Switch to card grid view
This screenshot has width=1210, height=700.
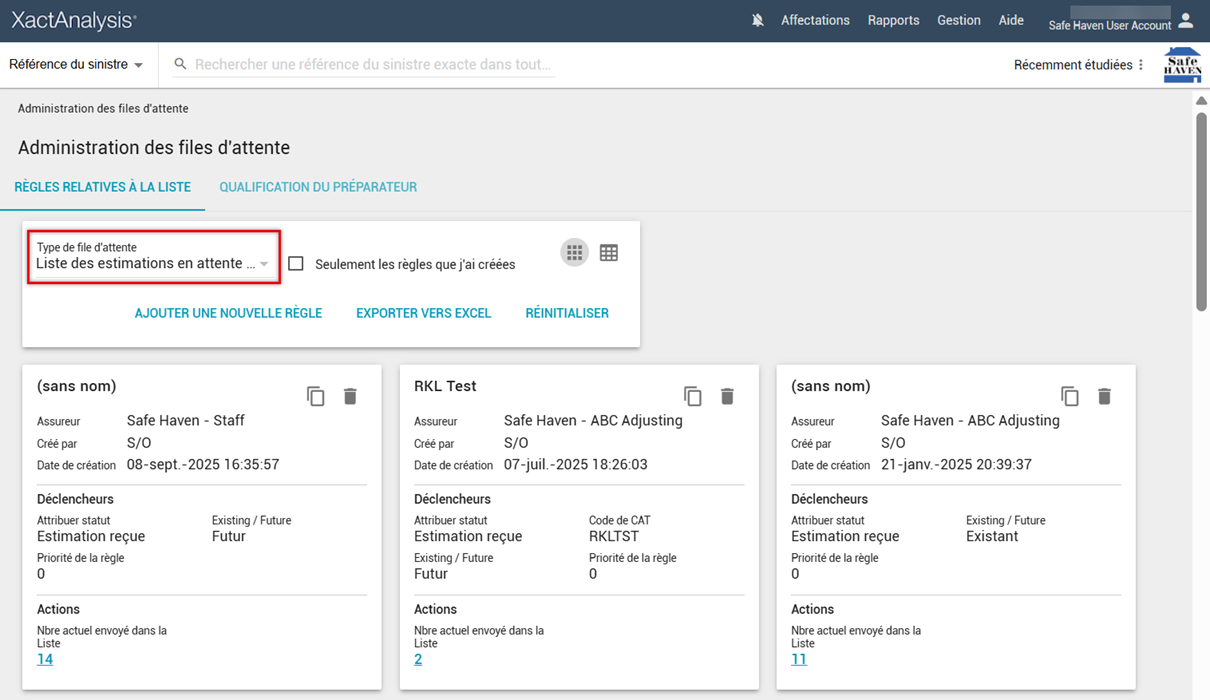(574, 253)
